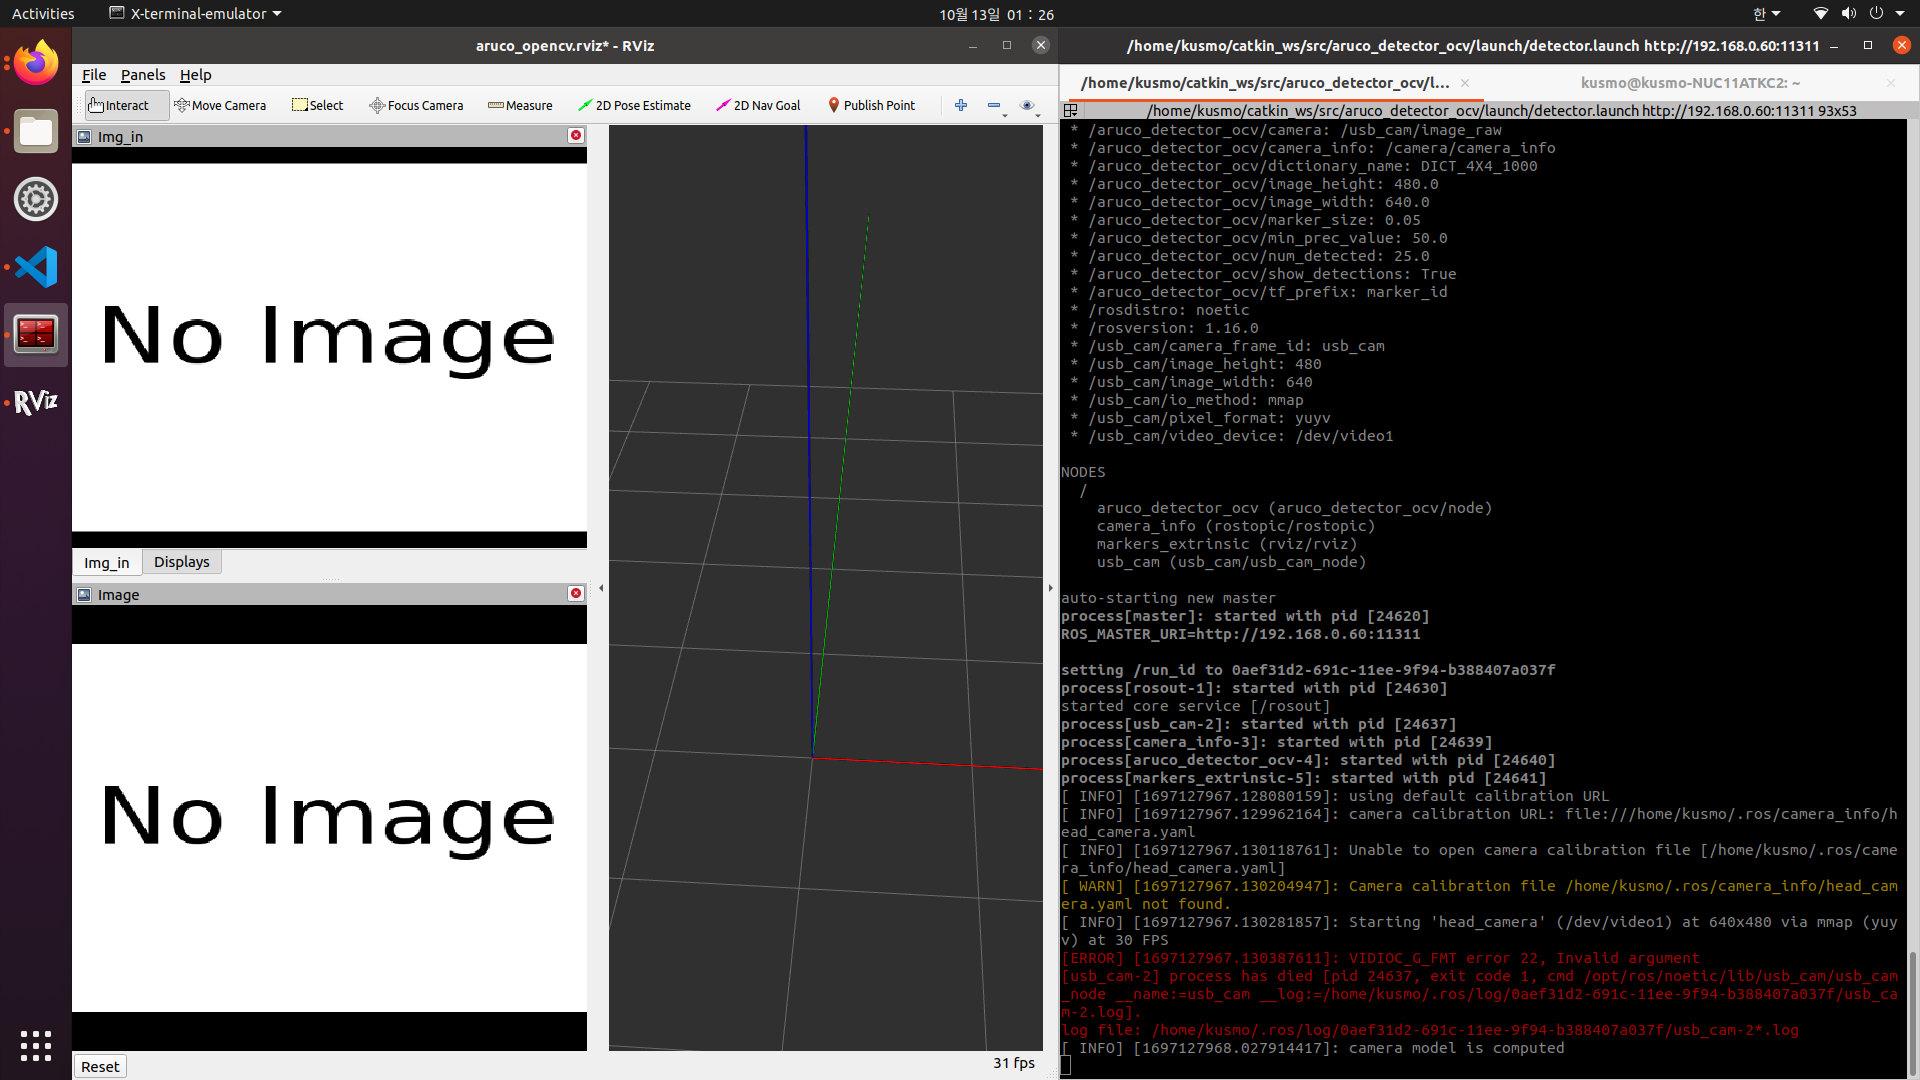The height and width of the screenshot is (1080, 1920).
Task: Close the Image panel
Action: [x=576, y=594]
